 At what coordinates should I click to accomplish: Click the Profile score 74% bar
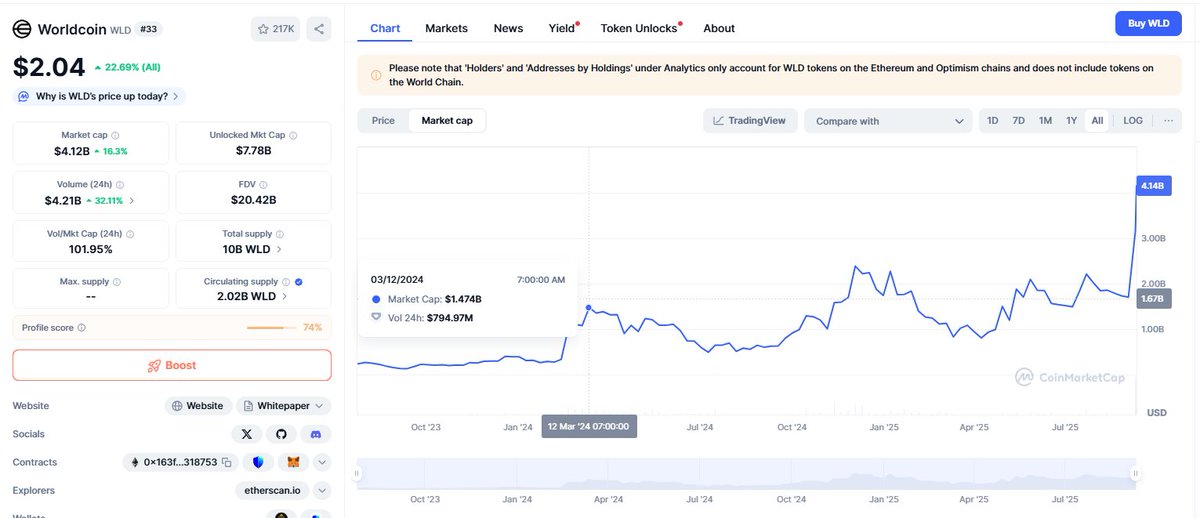click(x=271, y=327)
